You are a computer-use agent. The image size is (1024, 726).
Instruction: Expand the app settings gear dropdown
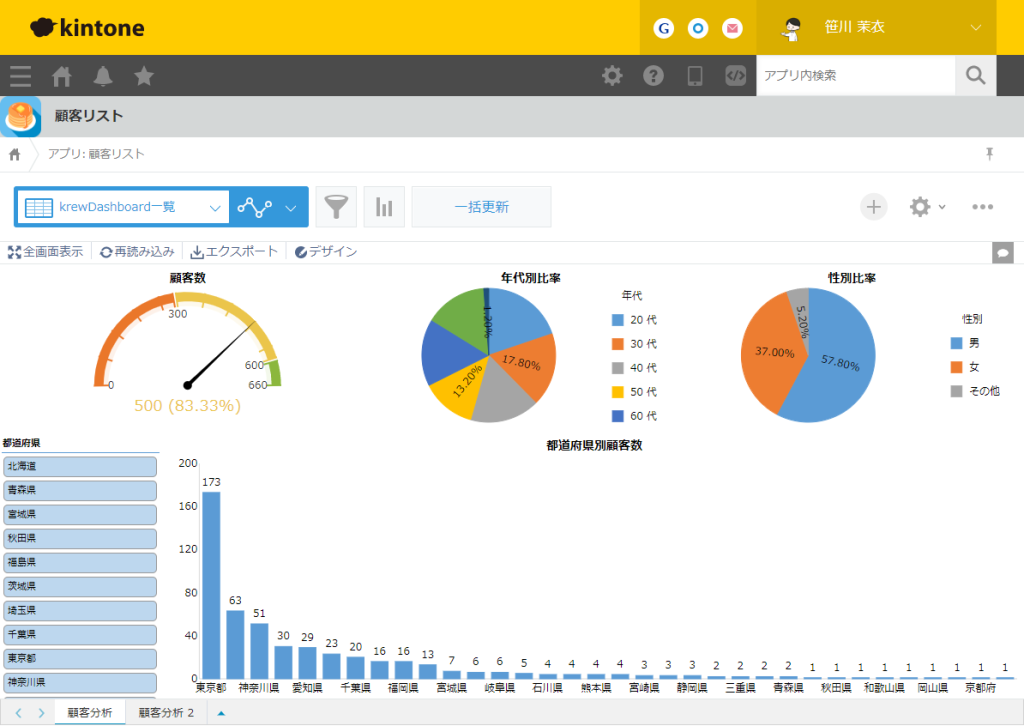(x=927, y=207)
